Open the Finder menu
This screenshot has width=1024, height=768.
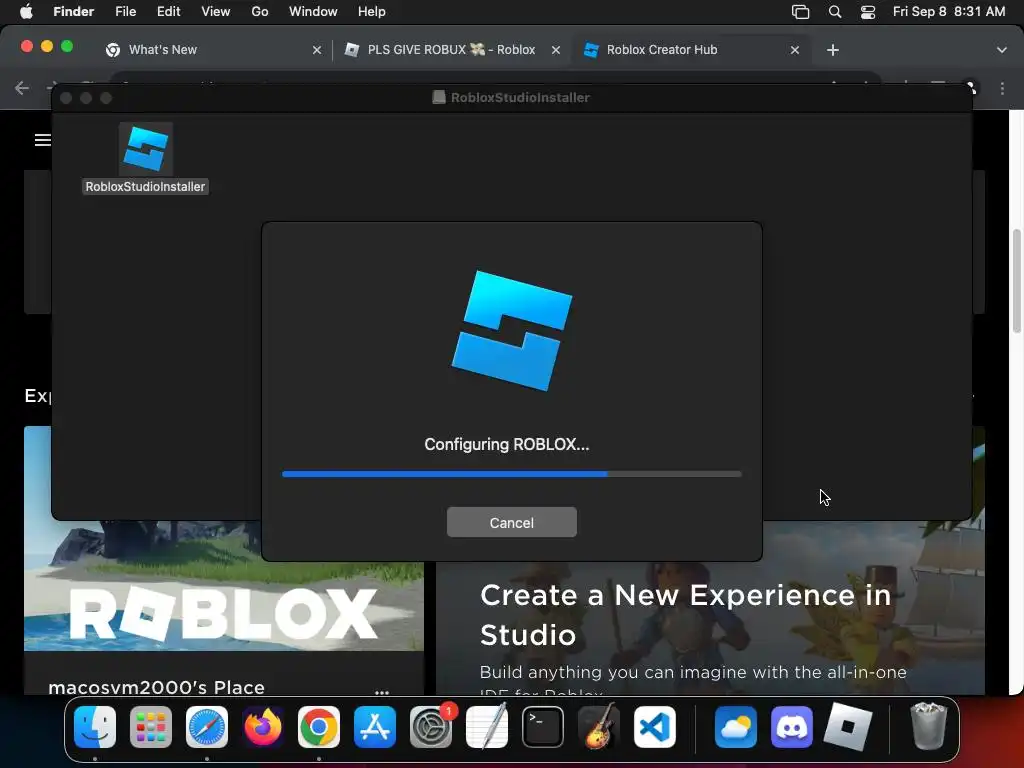coord(73,12)
